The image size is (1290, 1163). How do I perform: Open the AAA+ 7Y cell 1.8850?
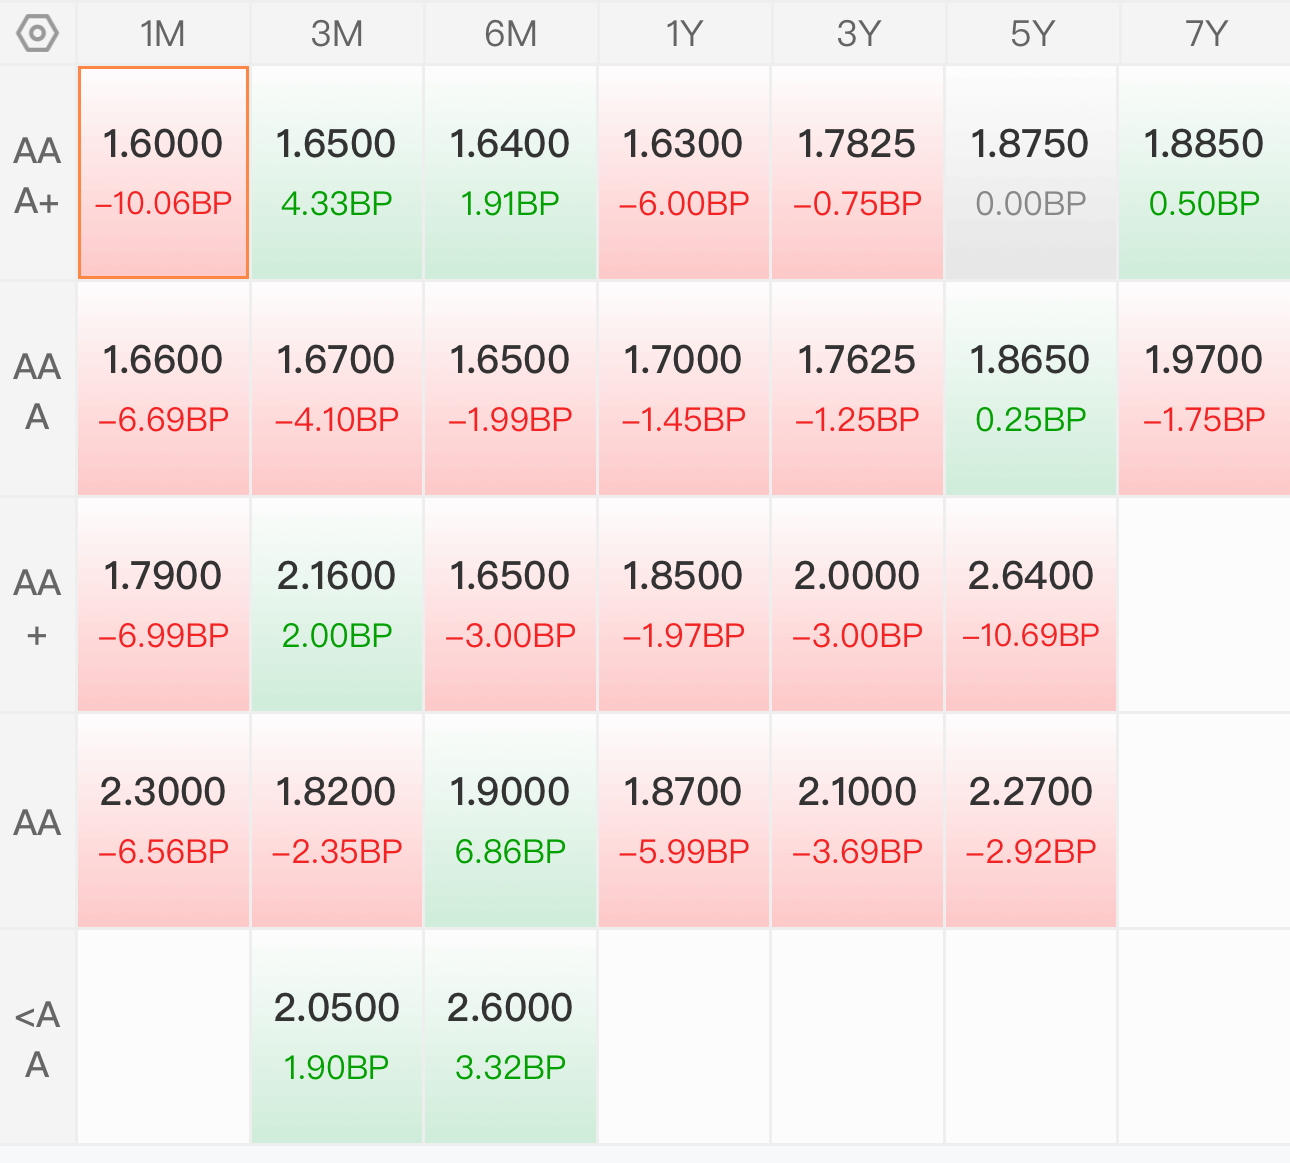(1205, 173)
